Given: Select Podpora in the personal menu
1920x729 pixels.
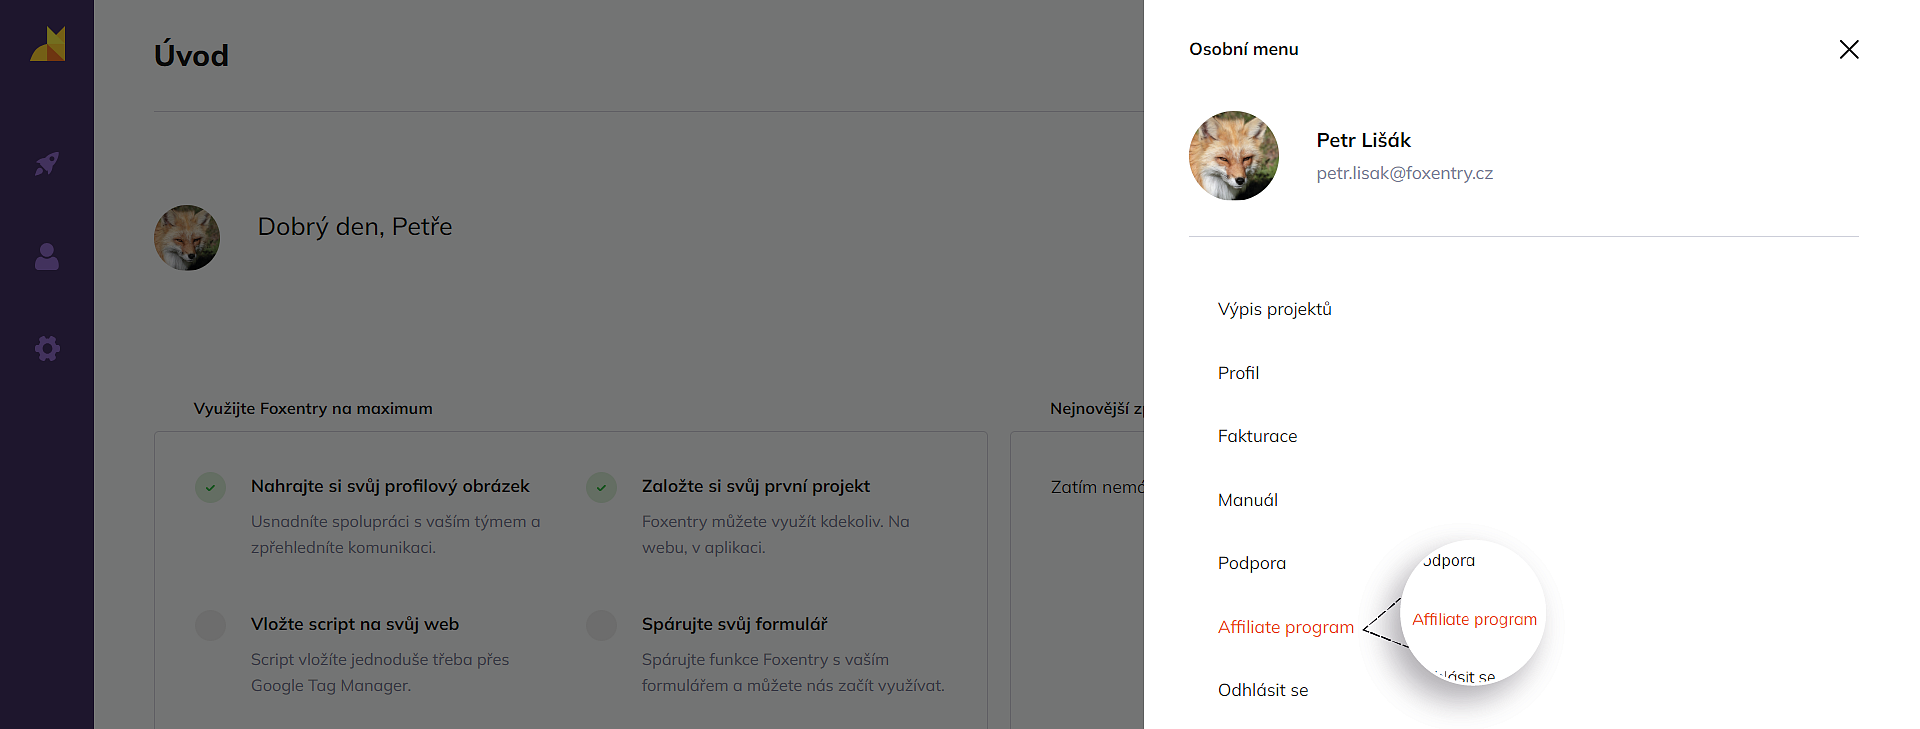Looking at the screenshot, I should coord(1251,563).
